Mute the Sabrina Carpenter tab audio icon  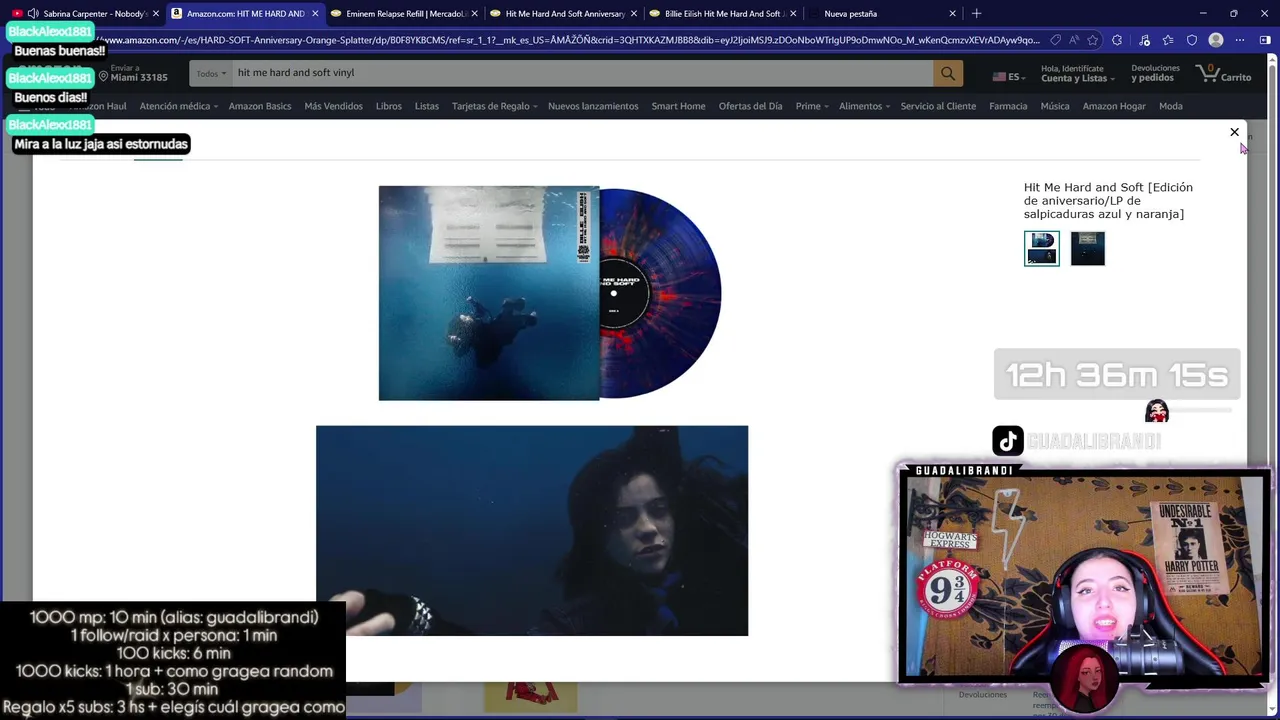[x=33, y=14]
